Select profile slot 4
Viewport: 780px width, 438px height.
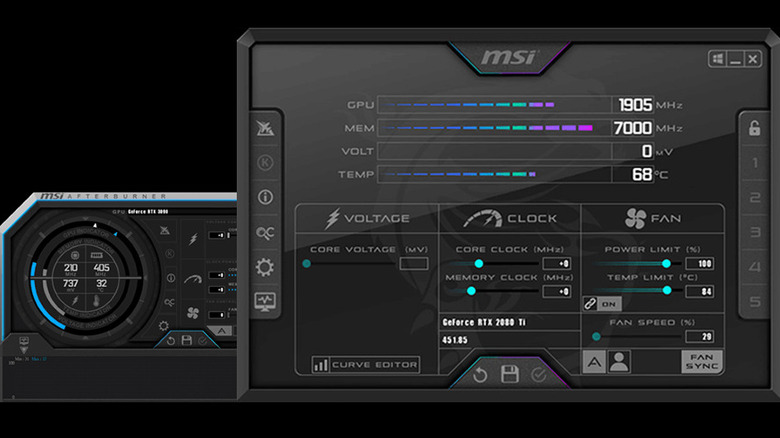(755, 267)
